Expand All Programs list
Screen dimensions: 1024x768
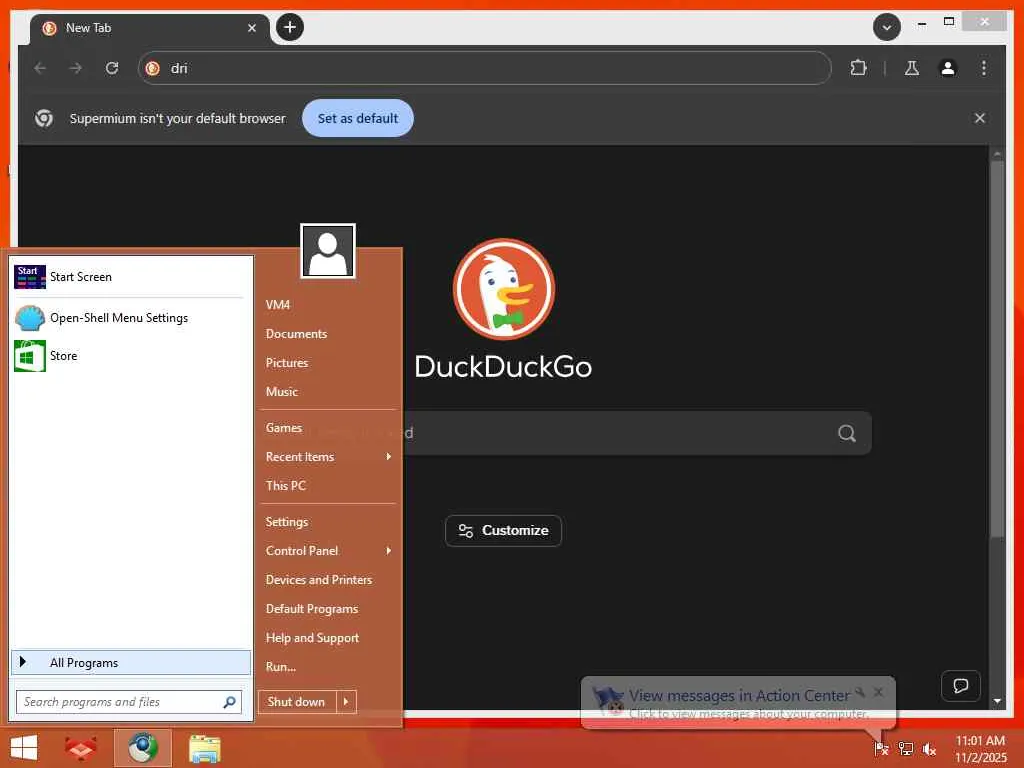pos(131,662)
